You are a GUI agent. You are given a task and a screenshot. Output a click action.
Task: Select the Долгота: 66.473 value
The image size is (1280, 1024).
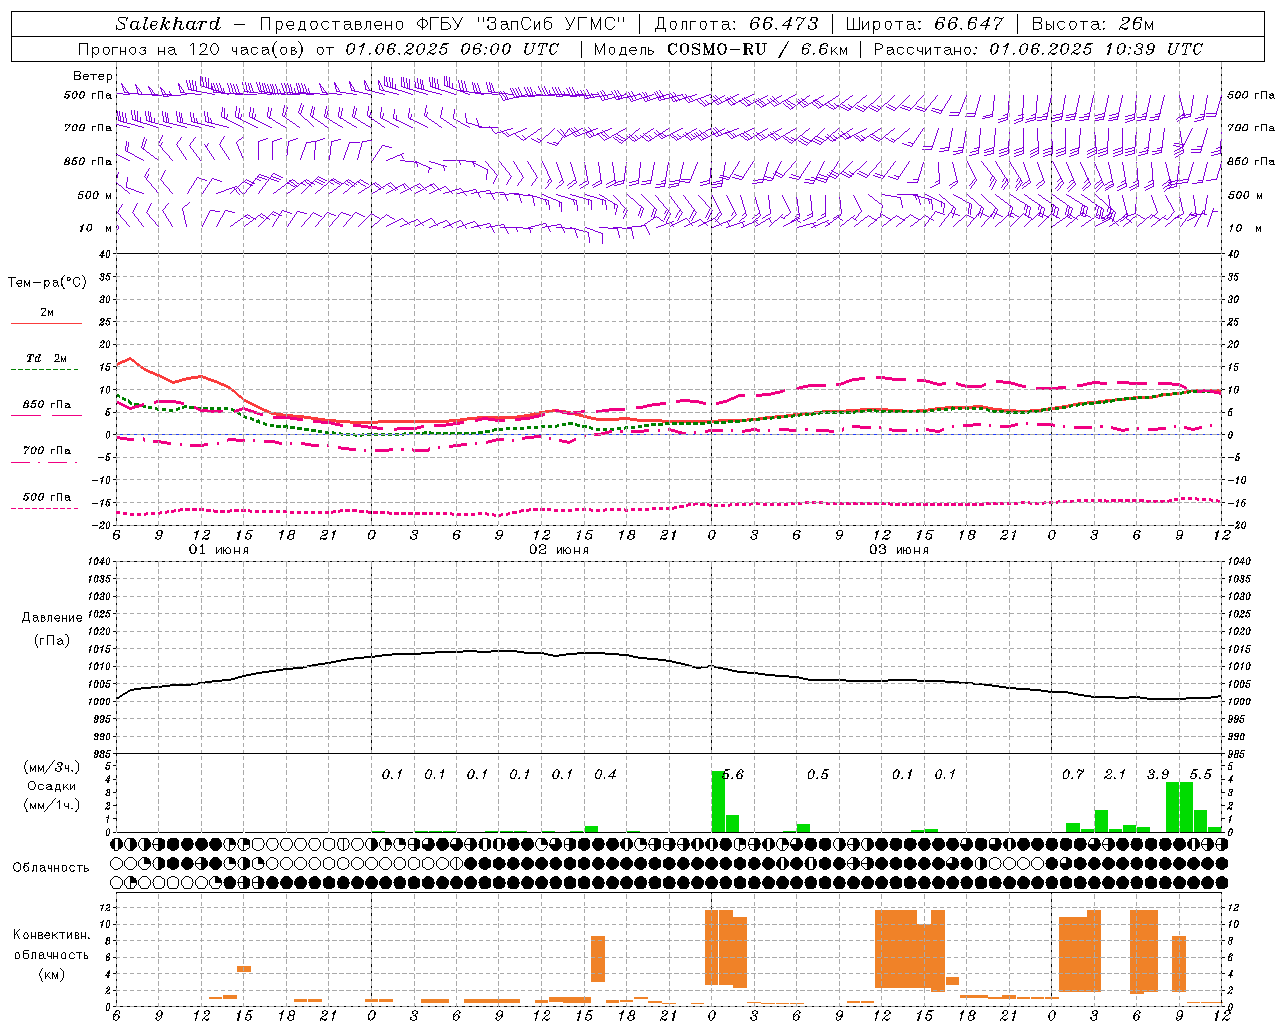tap(736, 24)
